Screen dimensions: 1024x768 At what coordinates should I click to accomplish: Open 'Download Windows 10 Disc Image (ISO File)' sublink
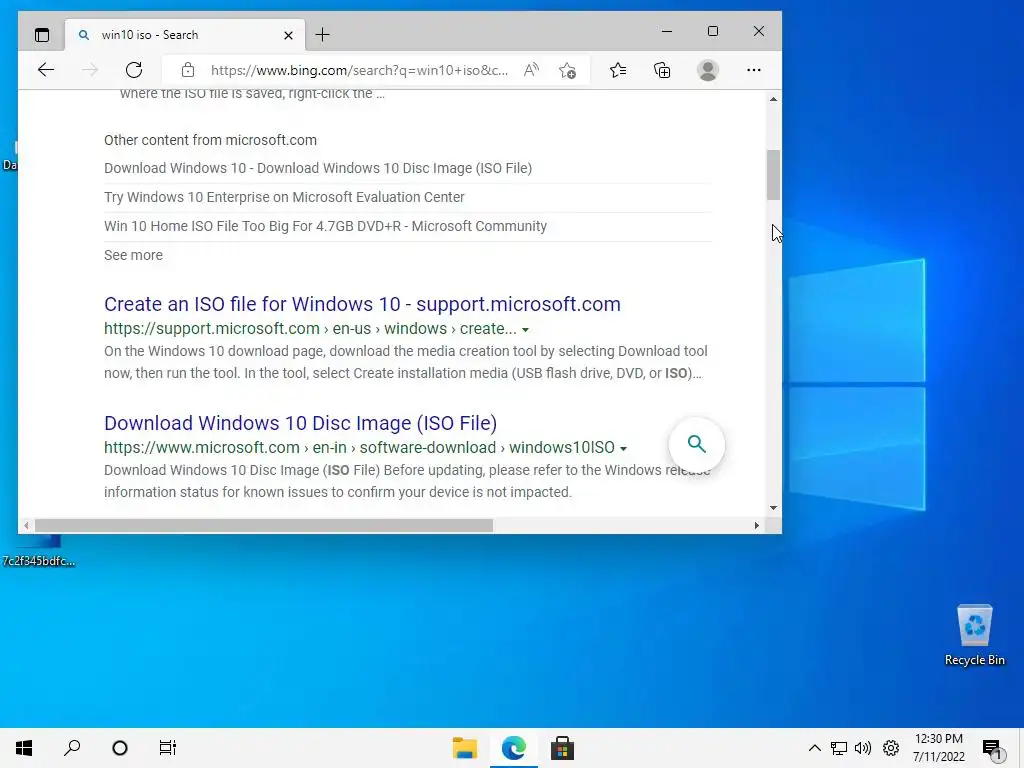(x=318, y=168)
